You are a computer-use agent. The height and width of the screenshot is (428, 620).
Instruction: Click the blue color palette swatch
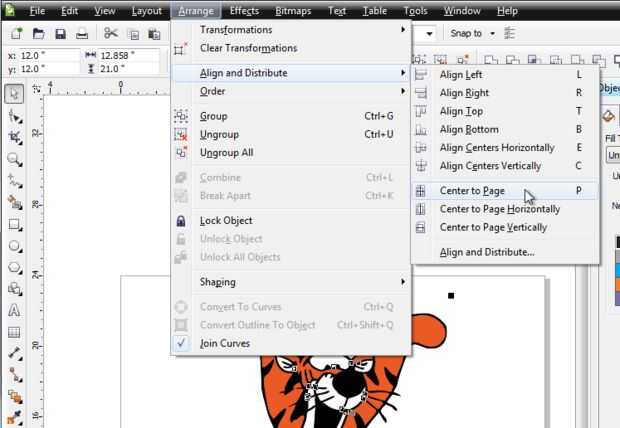pos(618,271)
